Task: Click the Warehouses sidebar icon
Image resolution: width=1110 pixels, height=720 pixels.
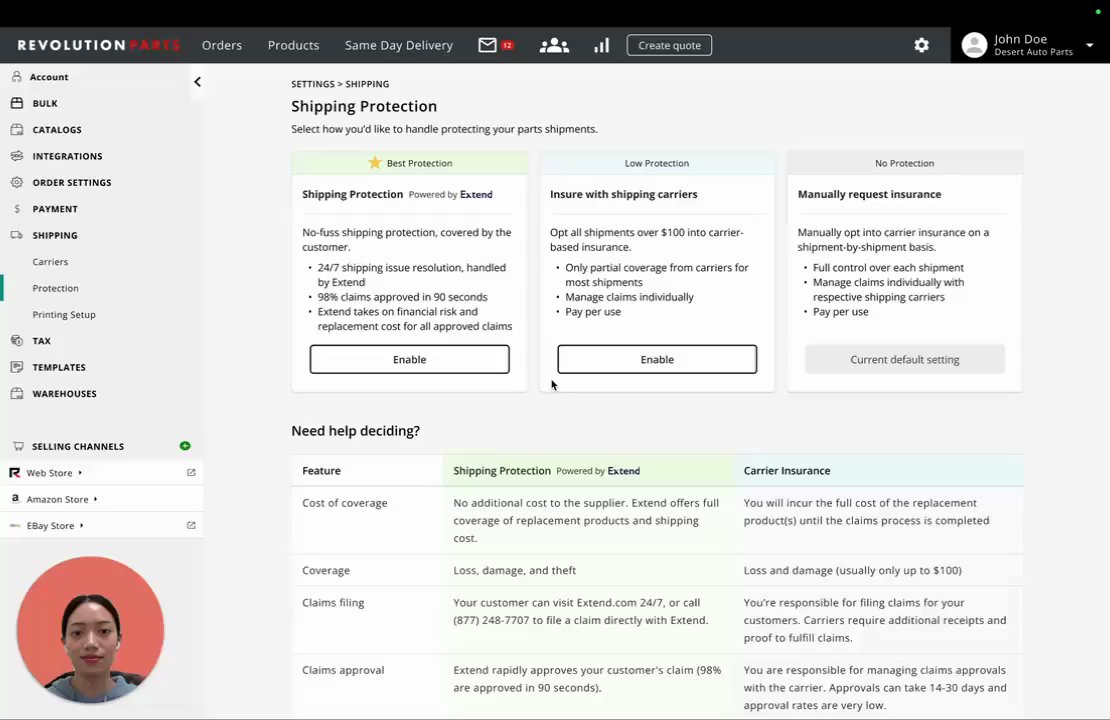Action: coord(17,394)
